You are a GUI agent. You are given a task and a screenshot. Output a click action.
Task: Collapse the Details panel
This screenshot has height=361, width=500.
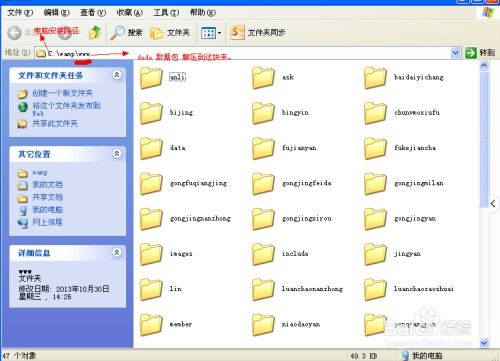point(117,253)
